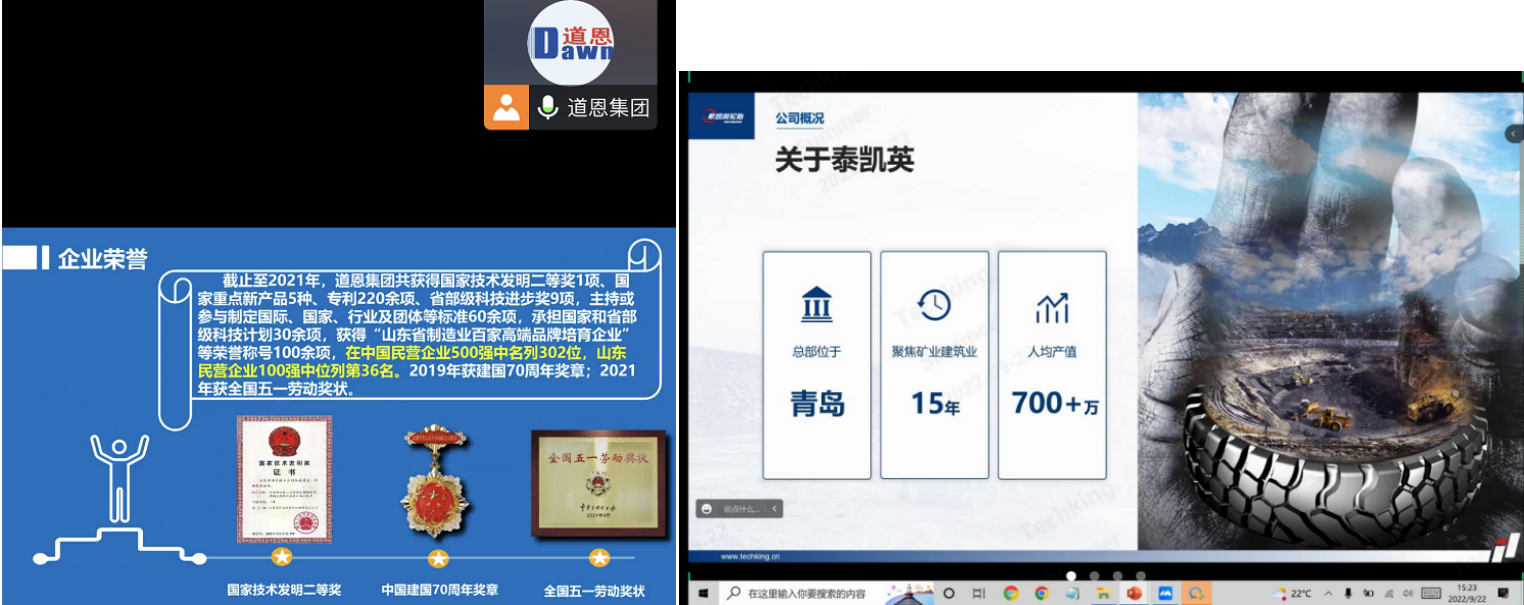Toggle the 道恩集团 microphone icon

[547, 107]
